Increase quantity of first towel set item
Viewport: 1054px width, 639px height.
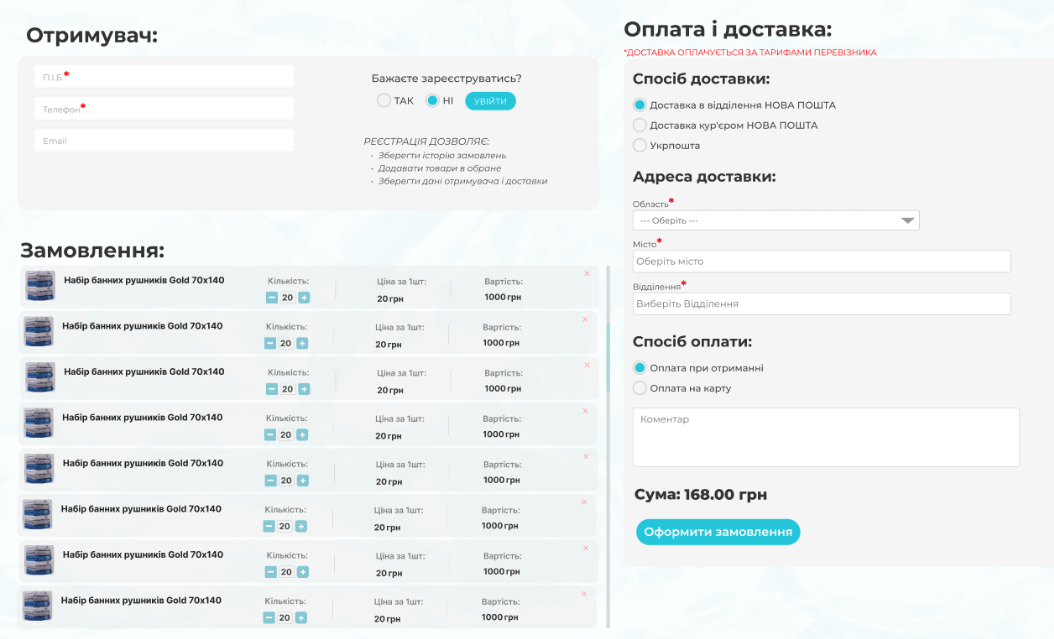pyautogui.click(x=304, y=298)
